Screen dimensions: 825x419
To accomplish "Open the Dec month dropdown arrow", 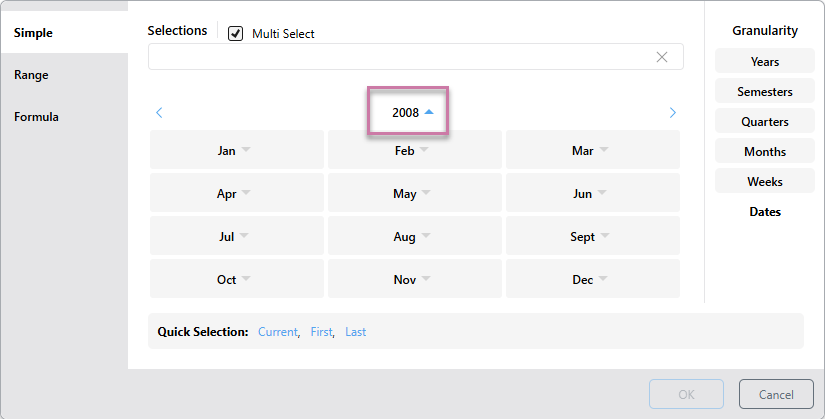I will pos(603,280).
